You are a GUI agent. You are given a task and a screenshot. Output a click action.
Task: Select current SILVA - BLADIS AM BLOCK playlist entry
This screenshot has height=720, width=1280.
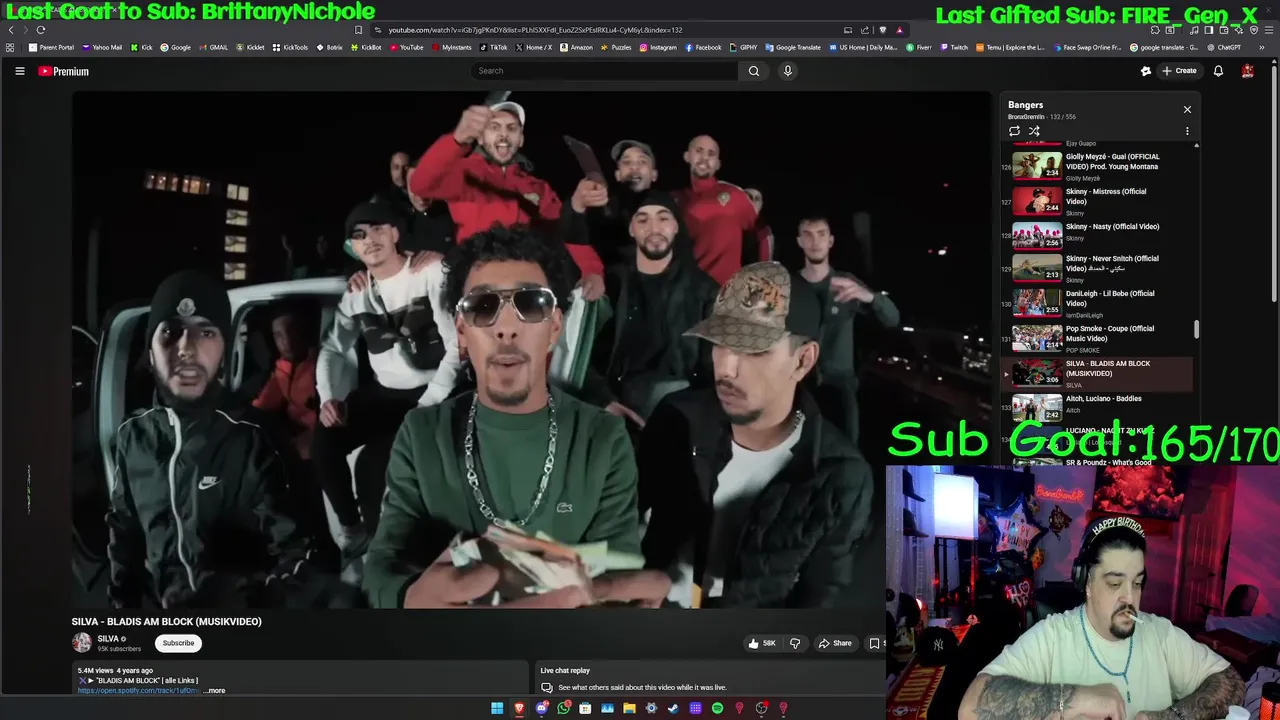click(1097, 374)
